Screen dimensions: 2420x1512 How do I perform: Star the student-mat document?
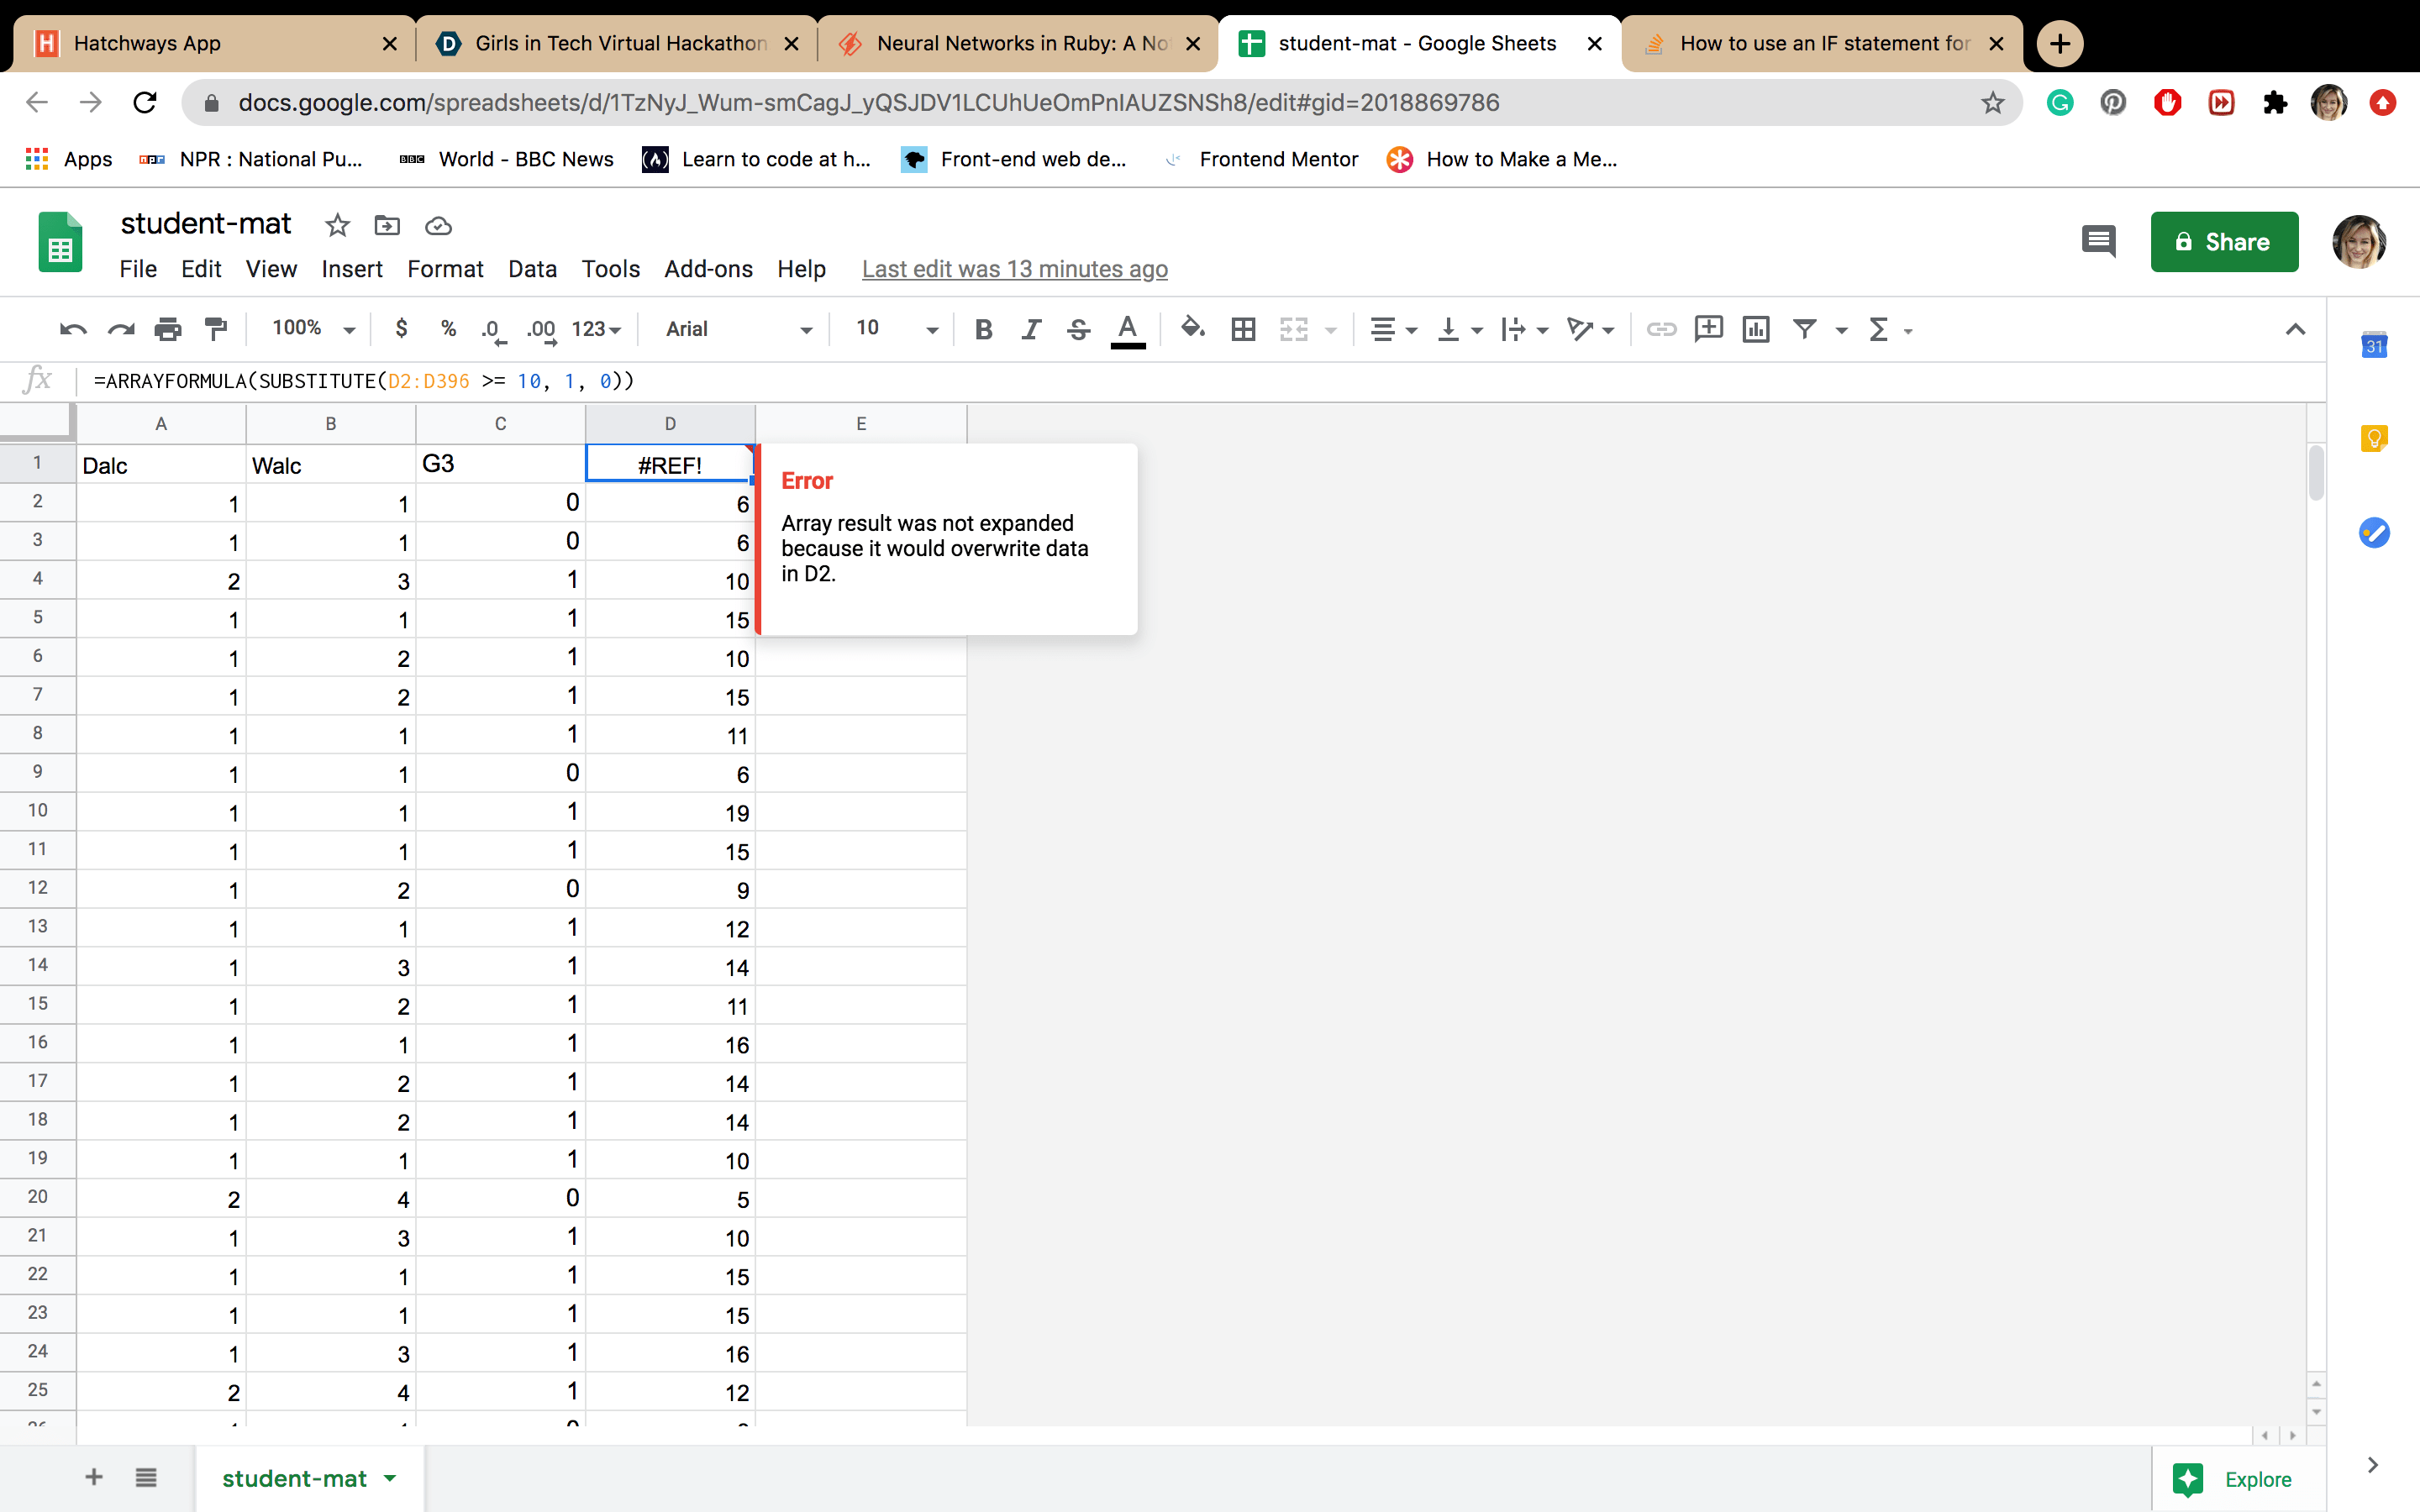pos(337,225)
